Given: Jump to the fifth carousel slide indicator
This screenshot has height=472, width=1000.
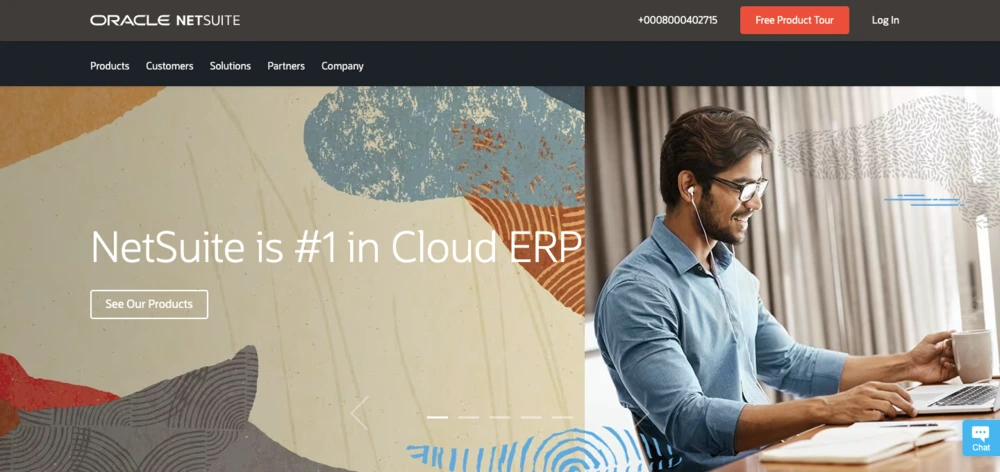Looking at the screenshot, I should click(562, 417).
